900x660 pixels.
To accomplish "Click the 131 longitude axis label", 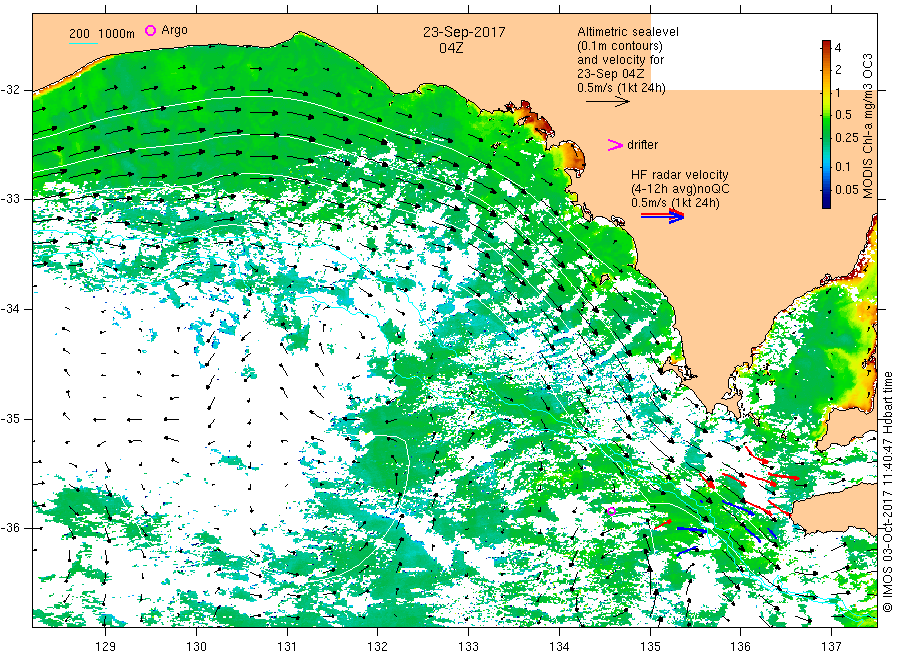I will pos(287,647).
